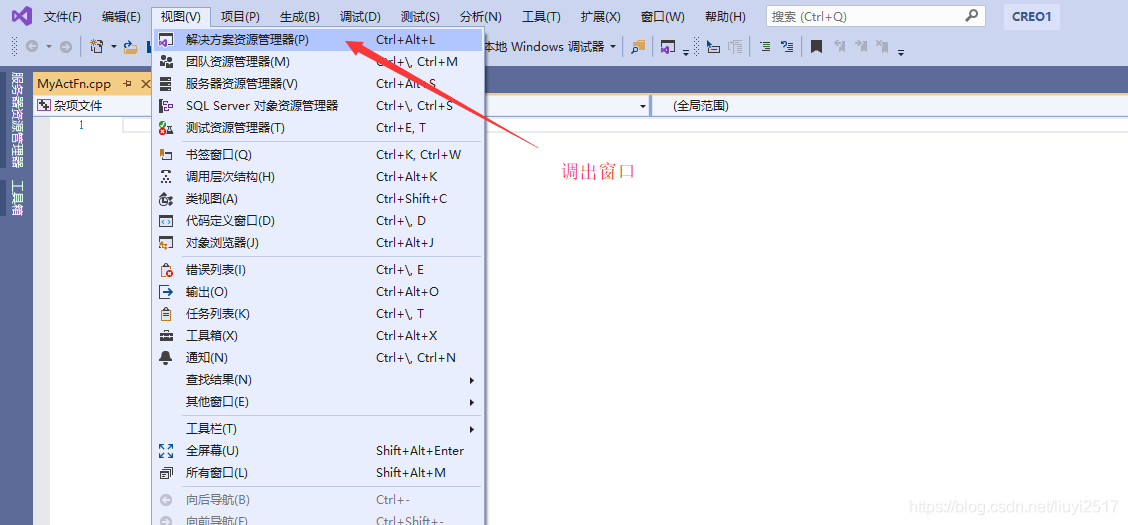This screenshot has width=1128, height=525.
Task: Open the 杂项文件 dropdown arrow
Action: (643, 106)
